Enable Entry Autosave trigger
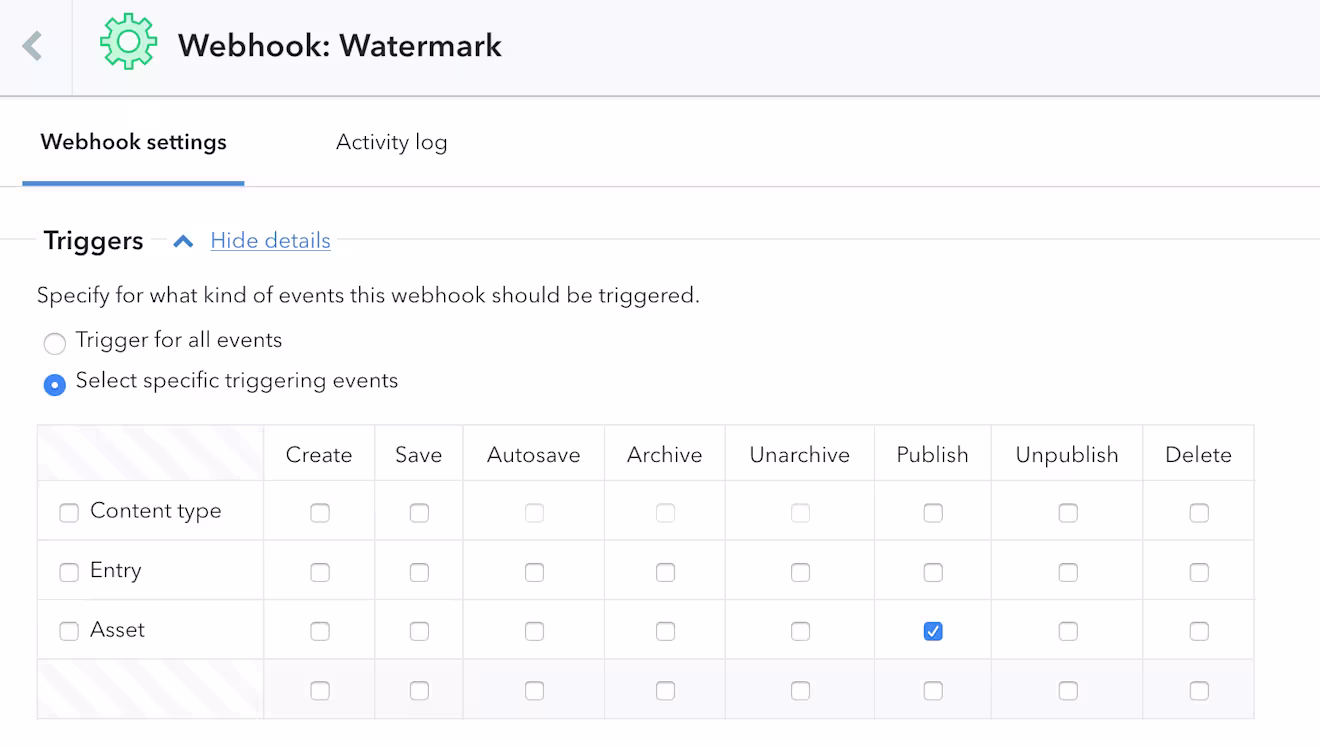 click(x=534, y=572)
